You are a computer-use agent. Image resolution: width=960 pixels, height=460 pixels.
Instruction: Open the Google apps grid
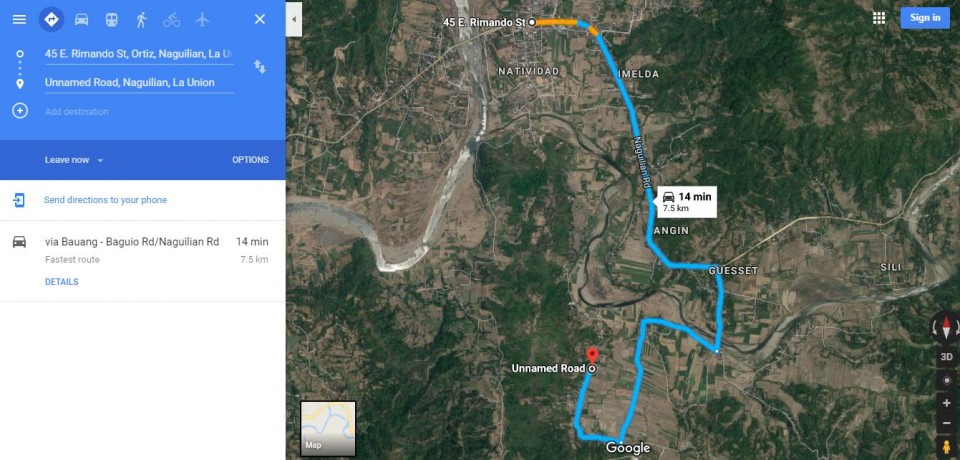pos(879,18)
